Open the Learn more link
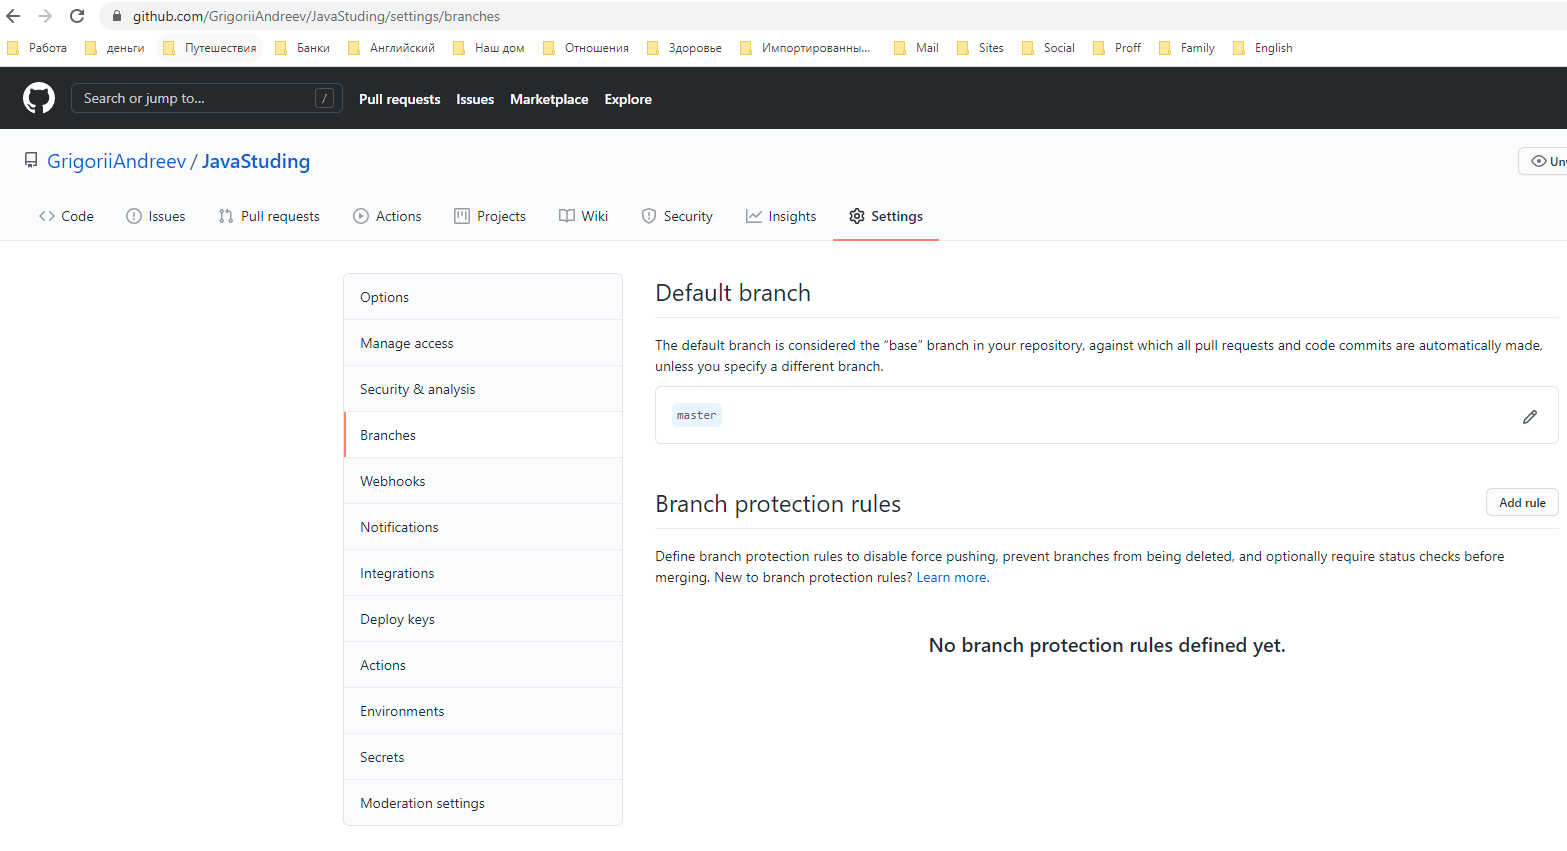 click(x=950, y=577)
